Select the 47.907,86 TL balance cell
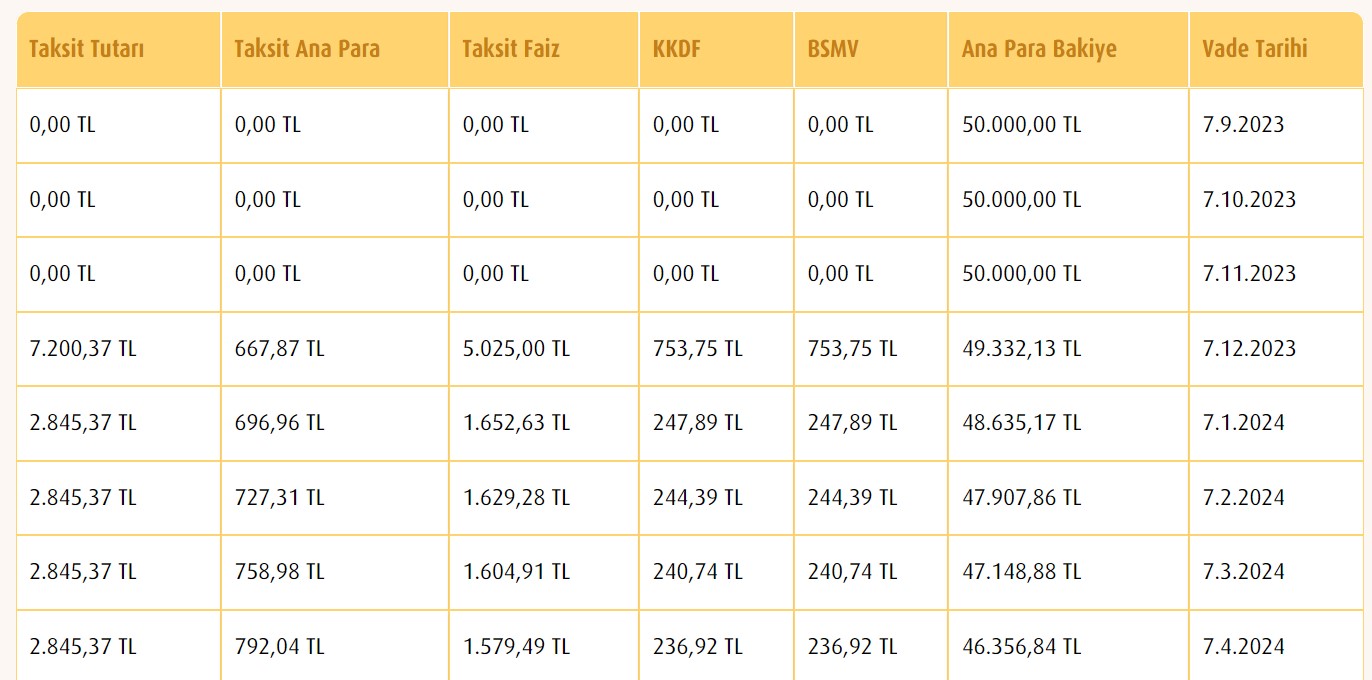 (x=1068, y=498)
